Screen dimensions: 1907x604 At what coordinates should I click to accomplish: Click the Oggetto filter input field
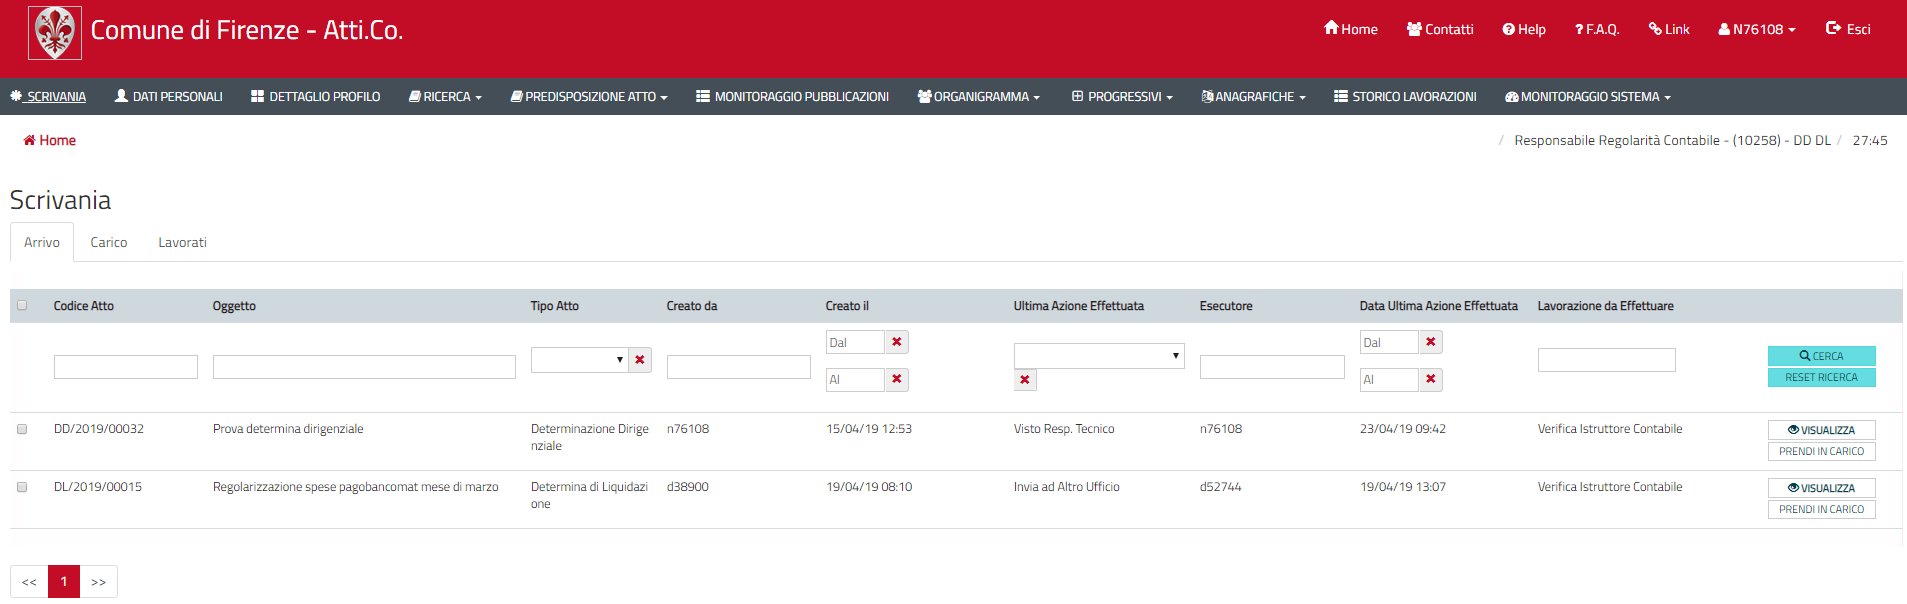coord(364,367)
